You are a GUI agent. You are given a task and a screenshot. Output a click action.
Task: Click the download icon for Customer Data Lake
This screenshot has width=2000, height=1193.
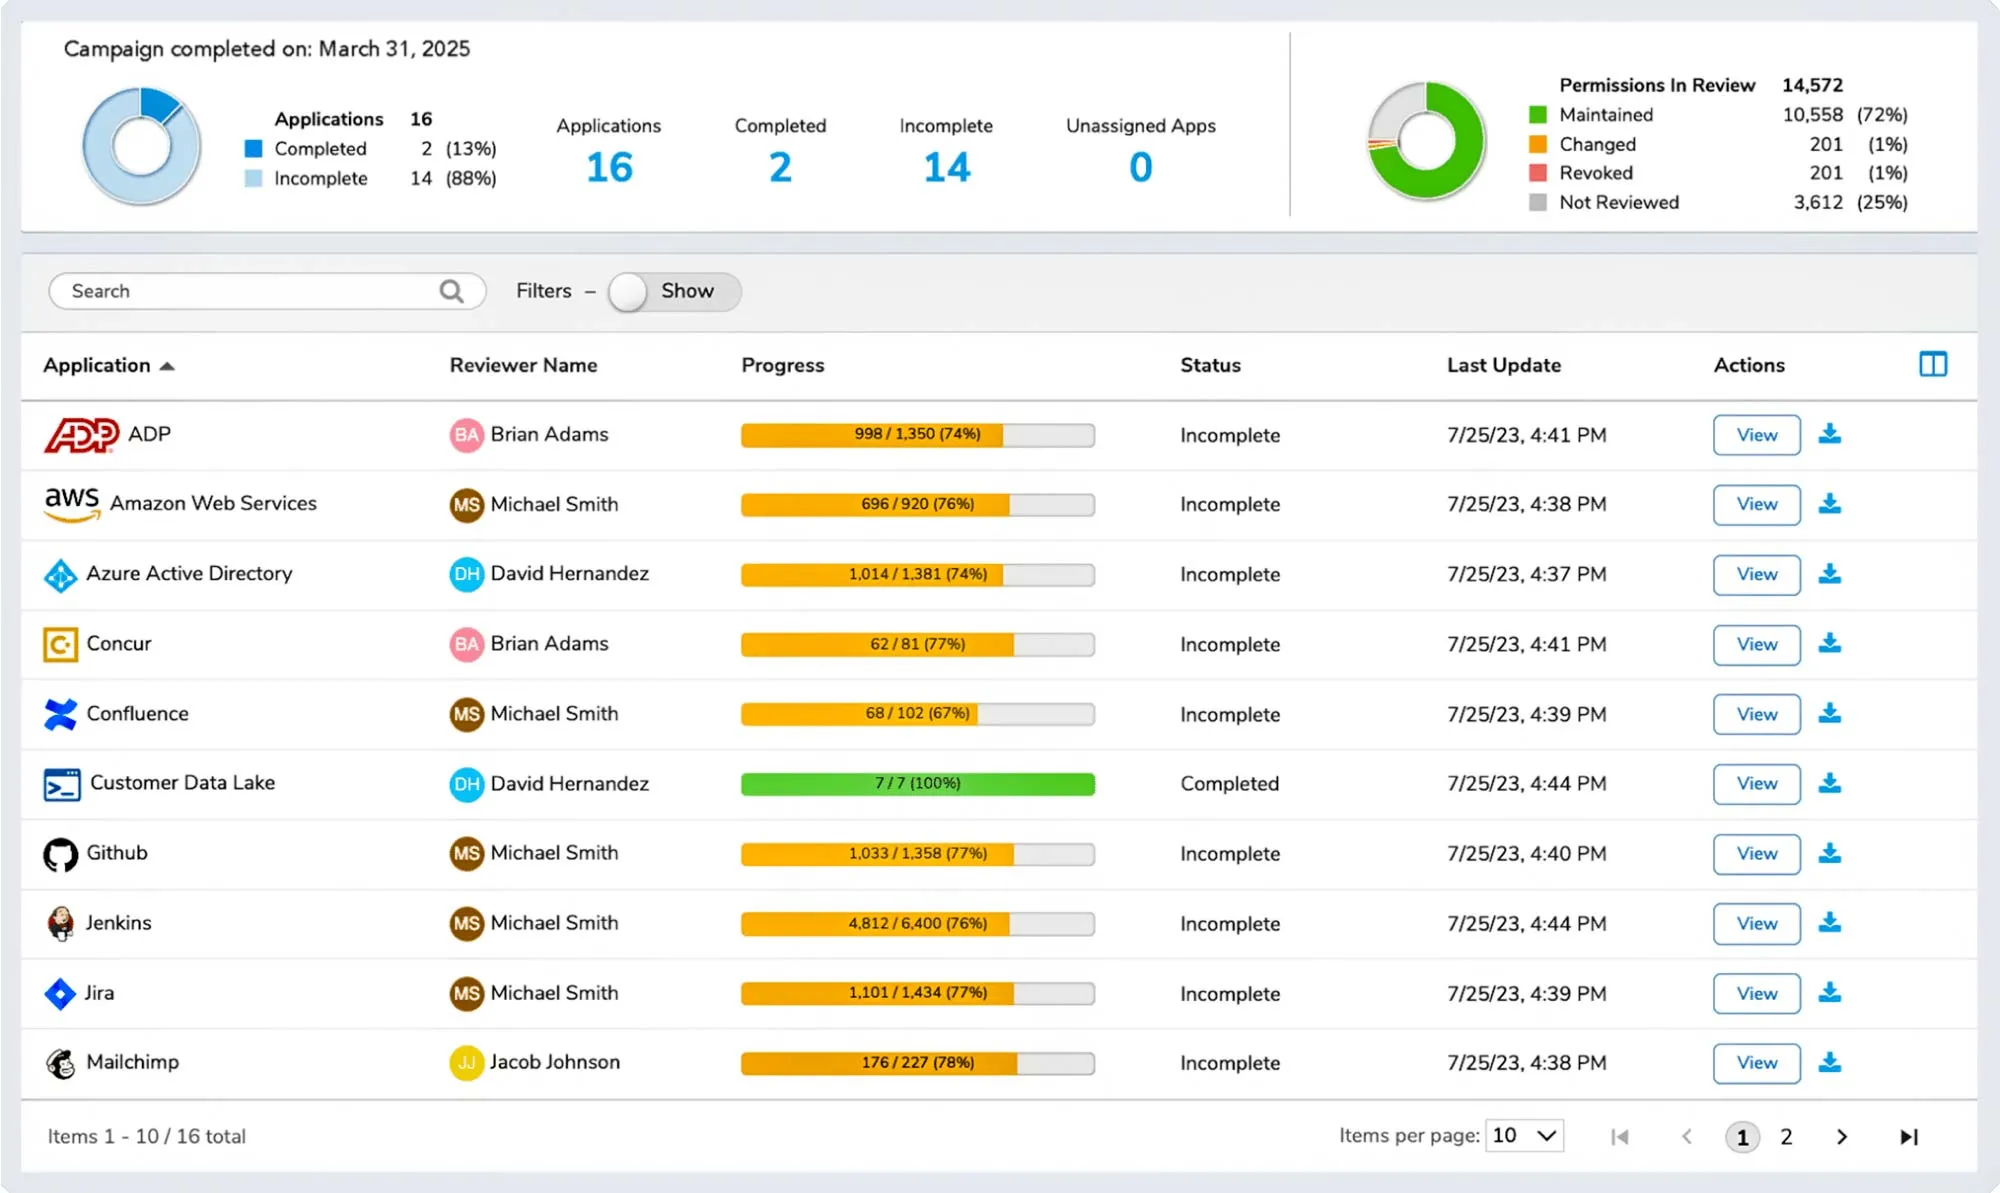pos(1829,783)
